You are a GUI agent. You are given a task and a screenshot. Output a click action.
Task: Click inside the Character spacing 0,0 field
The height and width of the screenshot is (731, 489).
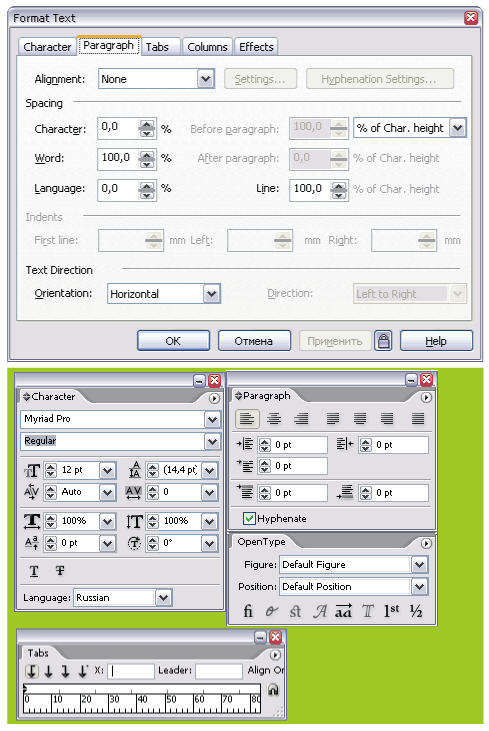(x=118, y=127)
